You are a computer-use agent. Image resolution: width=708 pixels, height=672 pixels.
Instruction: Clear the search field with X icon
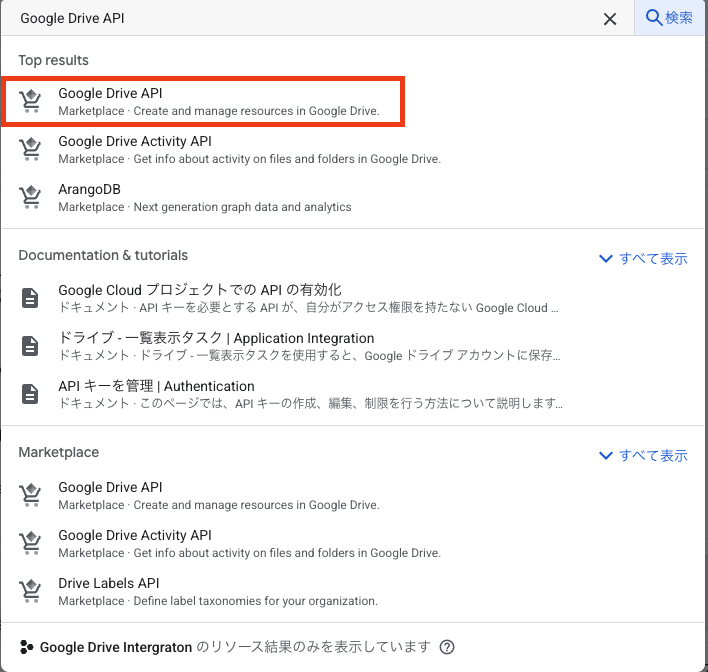[610, 19]
